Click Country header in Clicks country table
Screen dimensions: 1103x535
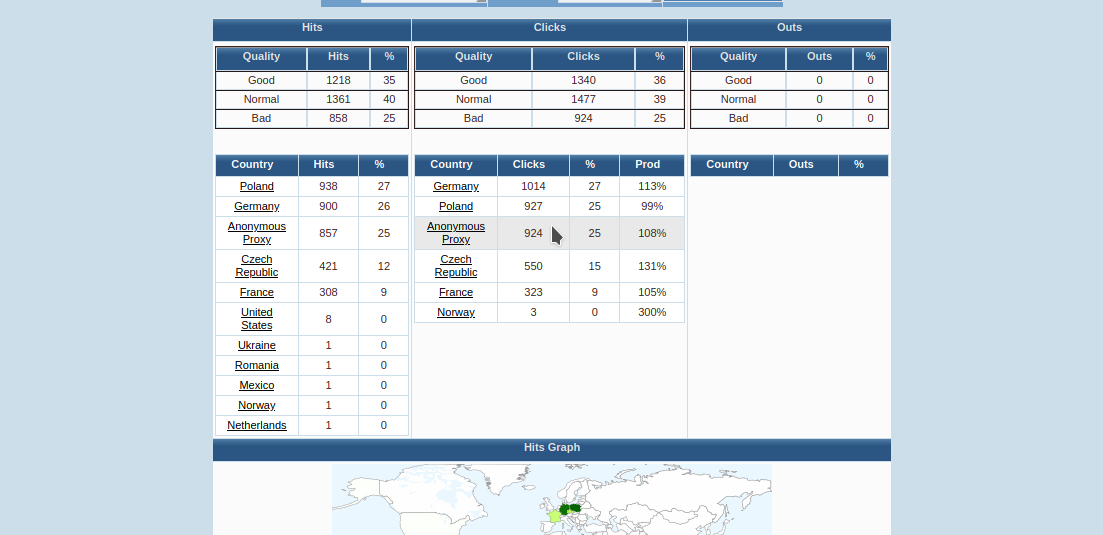(455, 165)
